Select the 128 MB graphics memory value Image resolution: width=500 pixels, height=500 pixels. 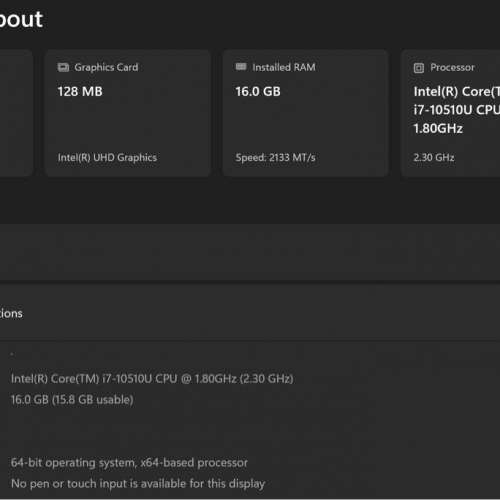coord(80,91)
